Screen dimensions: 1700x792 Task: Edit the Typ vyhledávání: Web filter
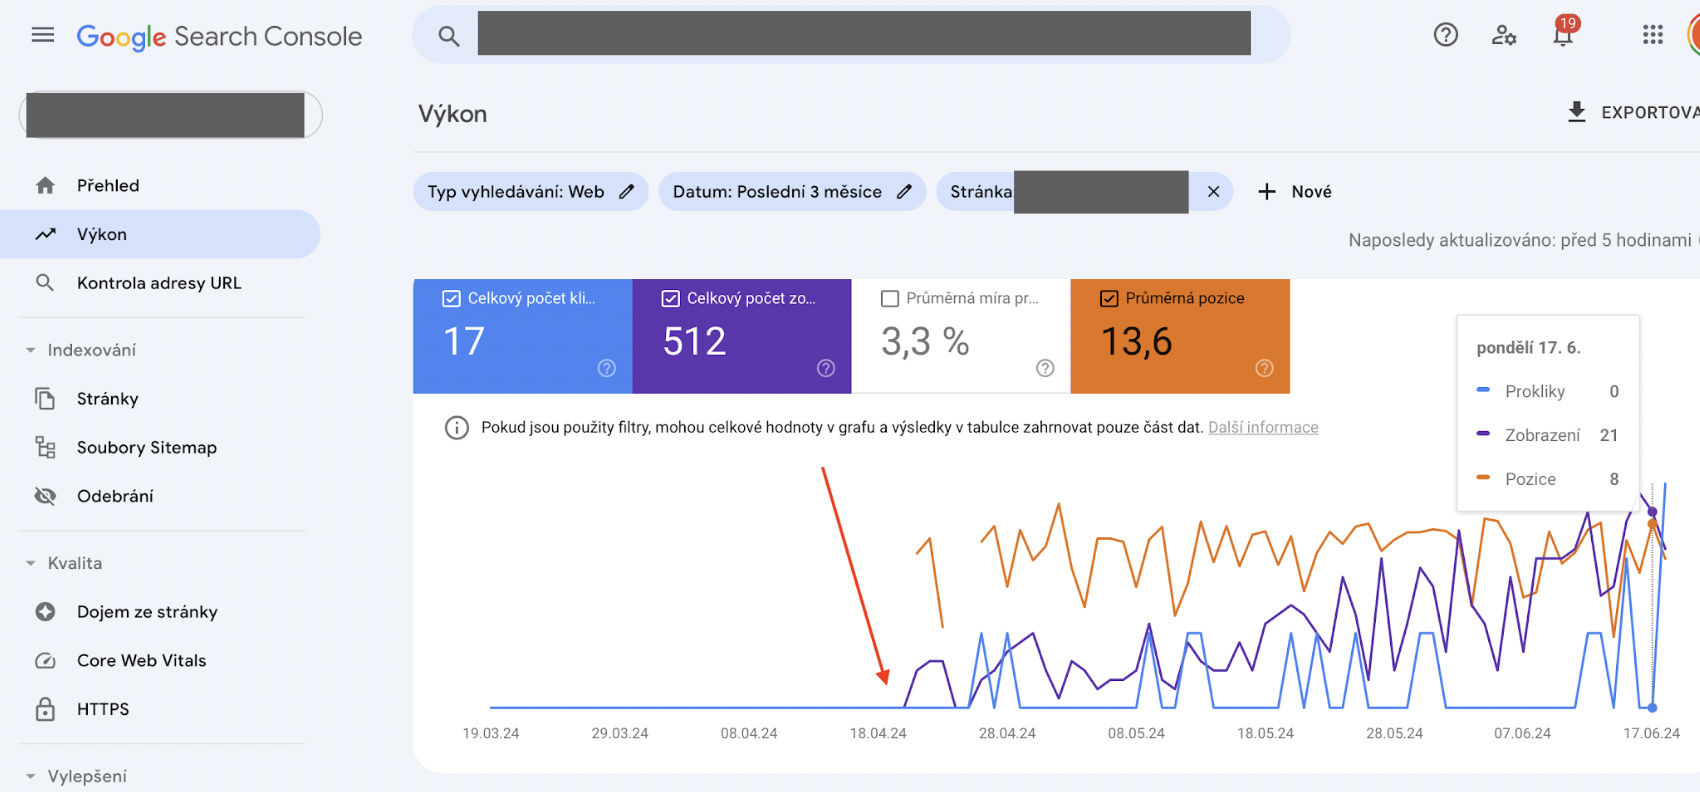point(530,192)
